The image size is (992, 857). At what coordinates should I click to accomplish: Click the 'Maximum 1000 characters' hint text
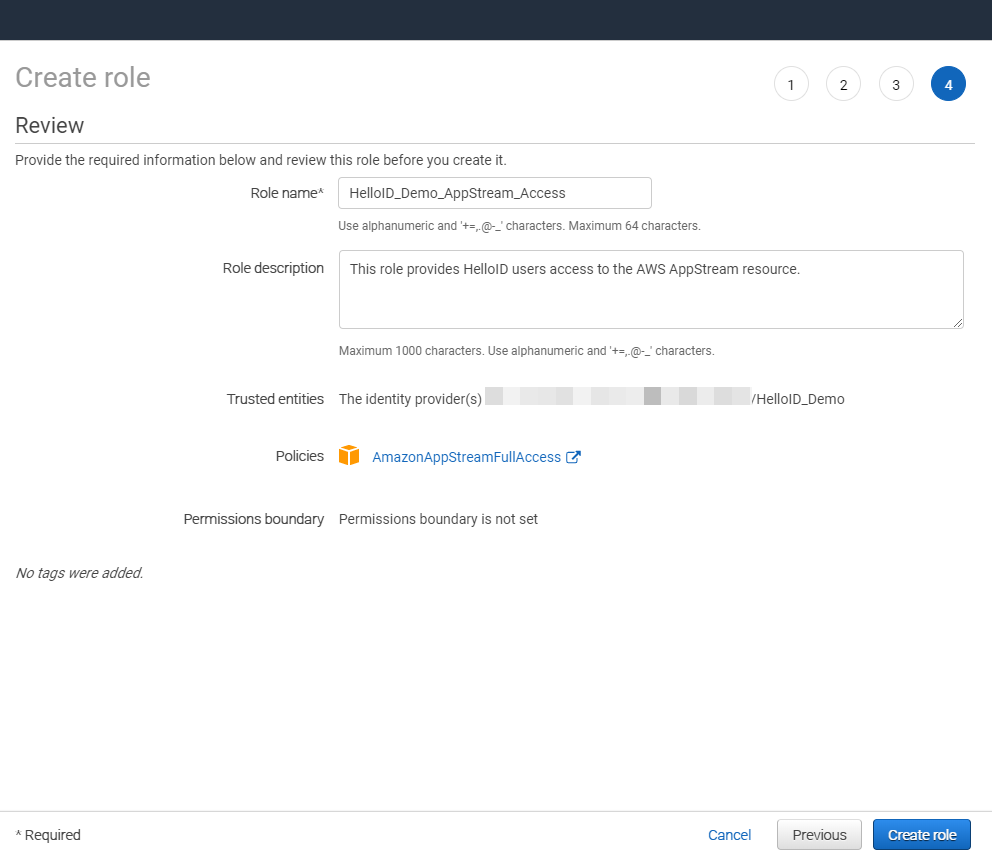pyautogui.click(x=527, y=351)
